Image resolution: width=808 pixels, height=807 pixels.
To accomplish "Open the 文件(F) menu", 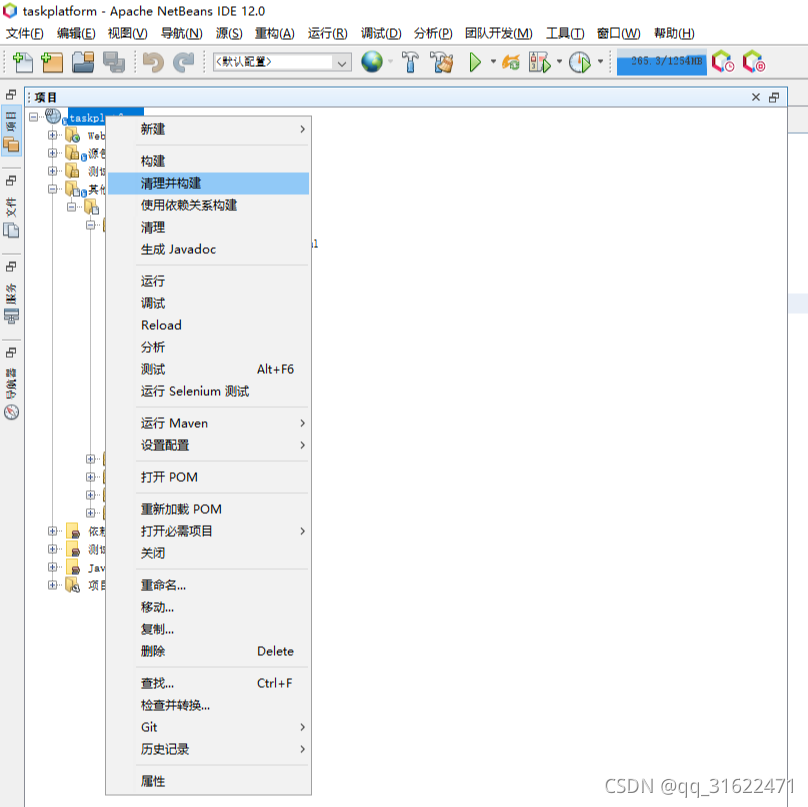I will (x=25, y=33).
